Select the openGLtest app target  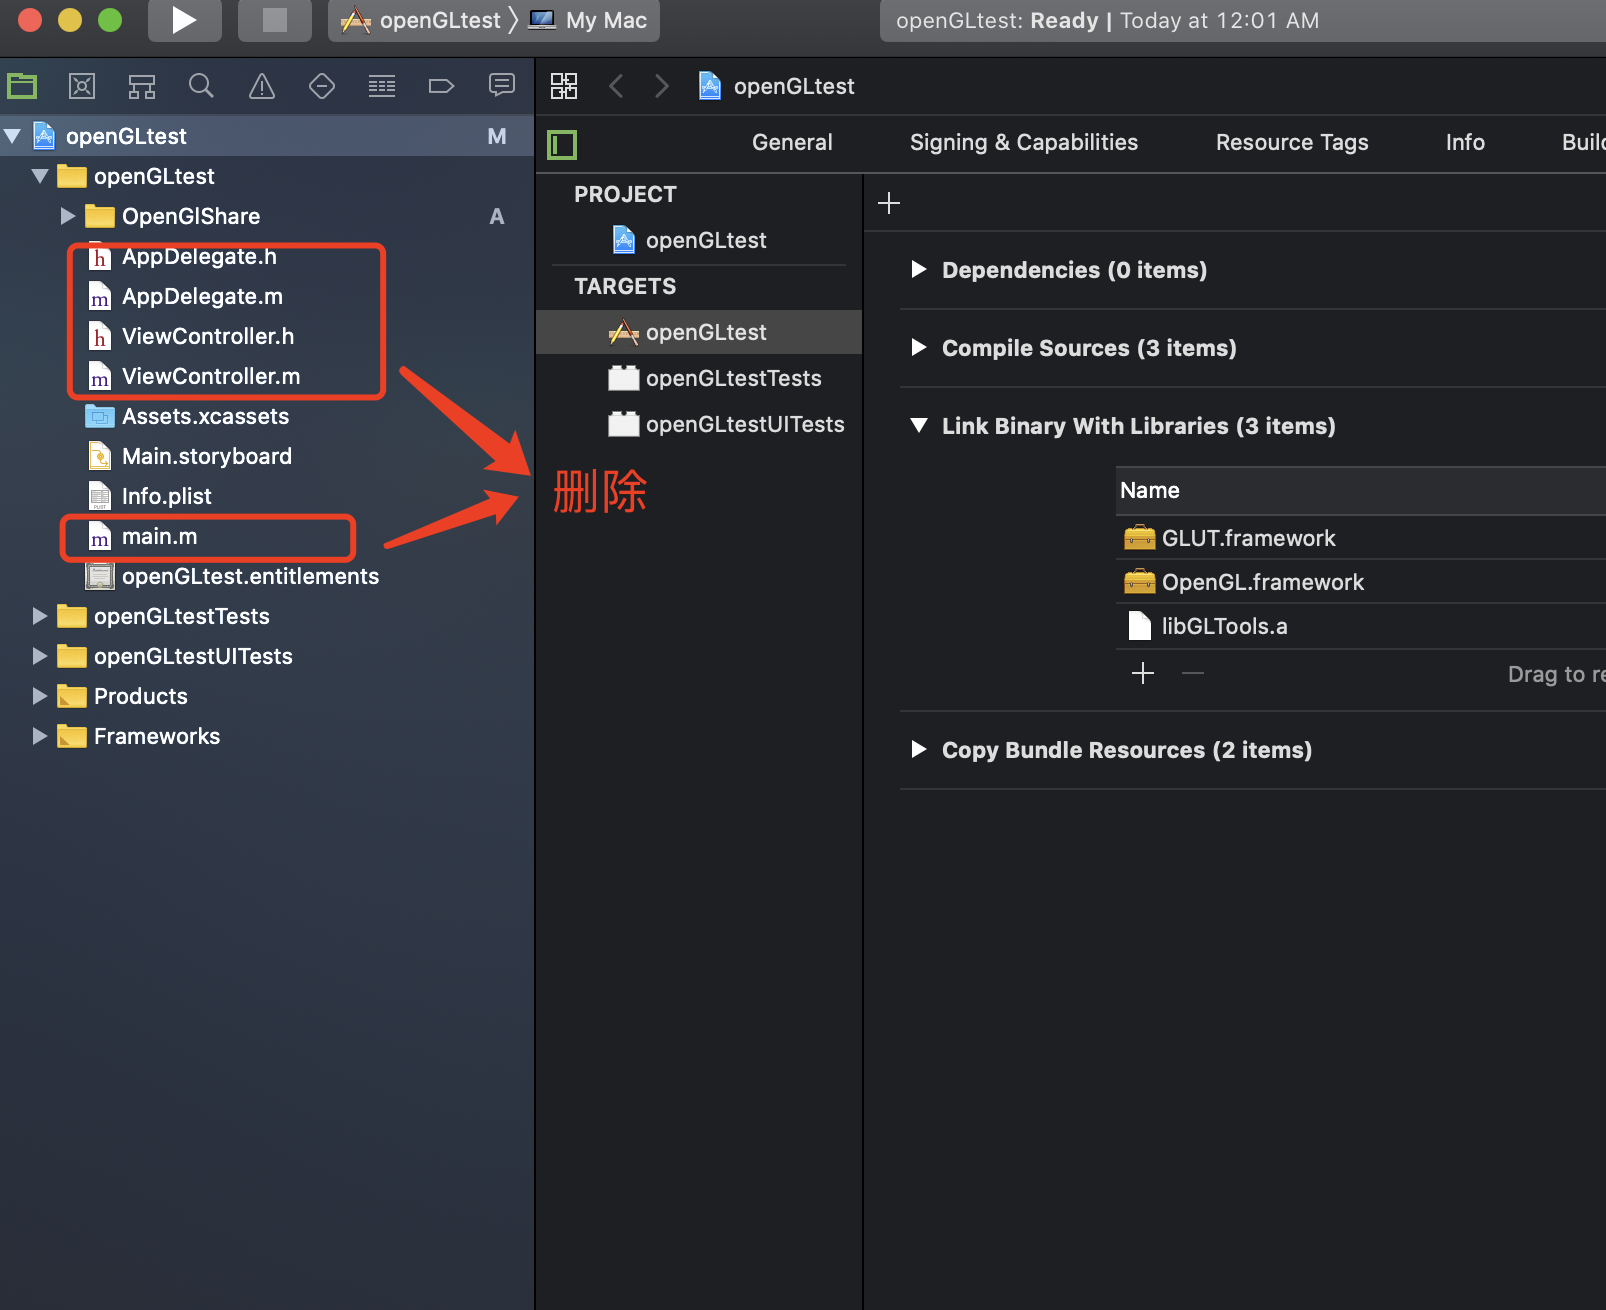(x=699, y=332)
